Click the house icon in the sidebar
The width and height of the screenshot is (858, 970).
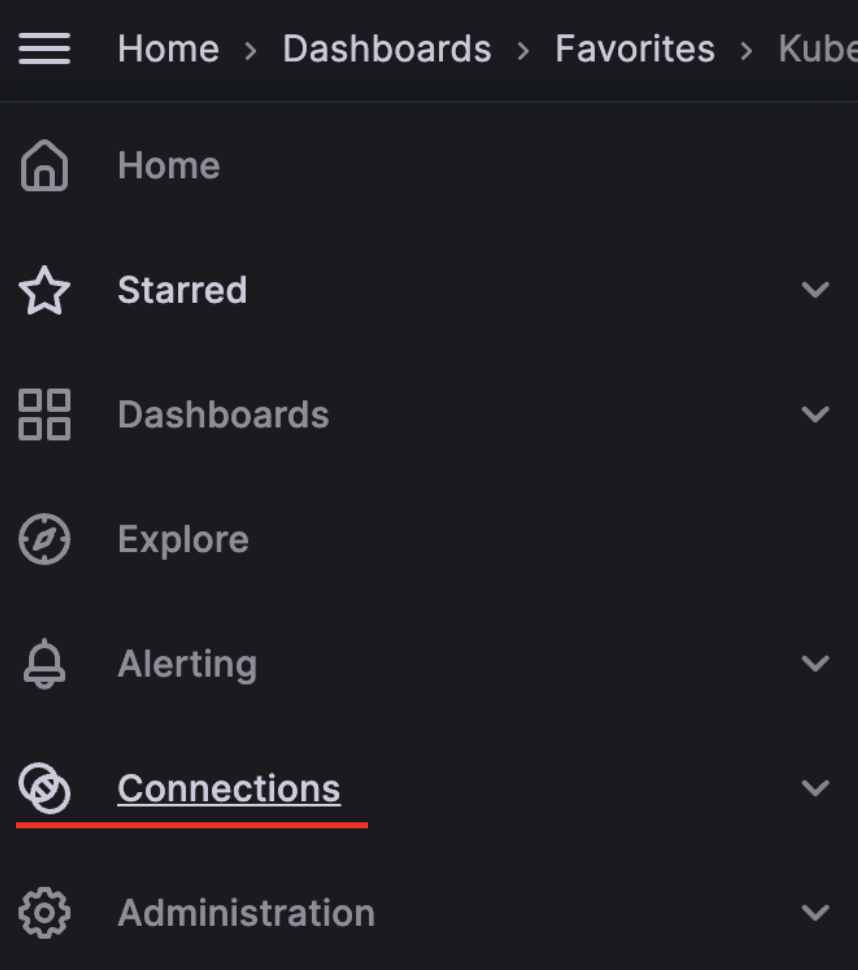44,166
